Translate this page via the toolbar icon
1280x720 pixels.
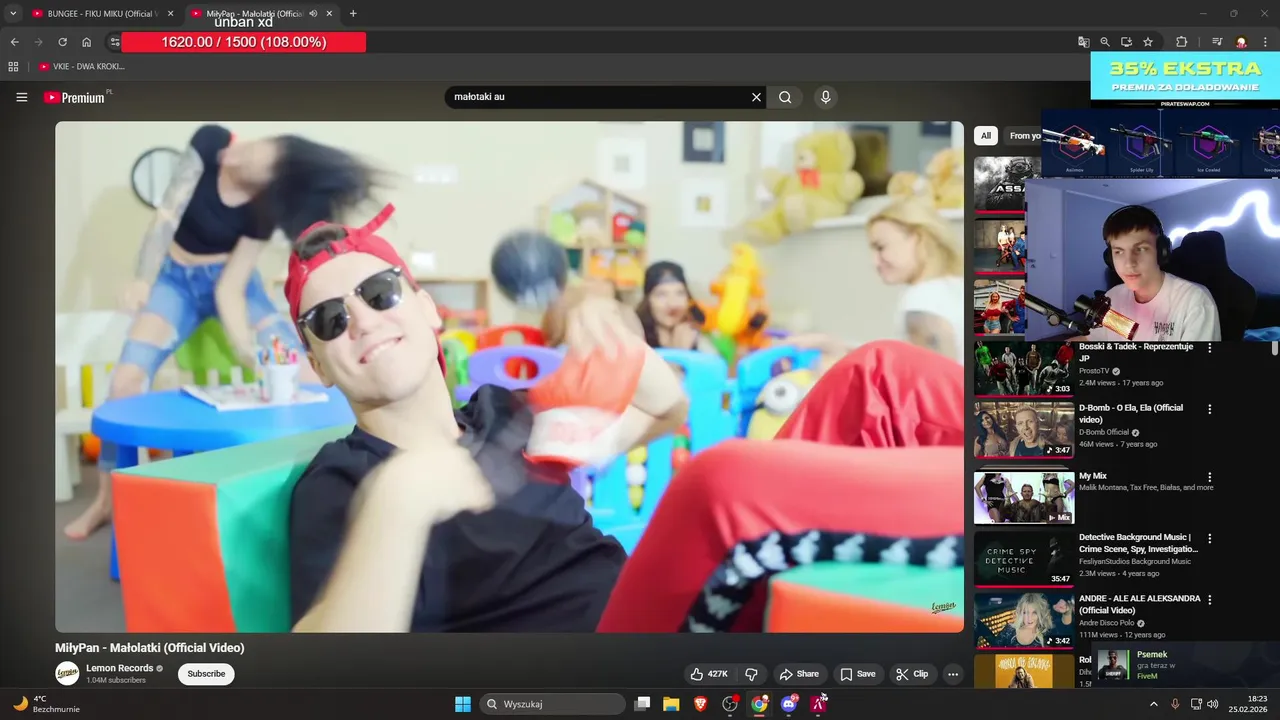coord(1083,42)
